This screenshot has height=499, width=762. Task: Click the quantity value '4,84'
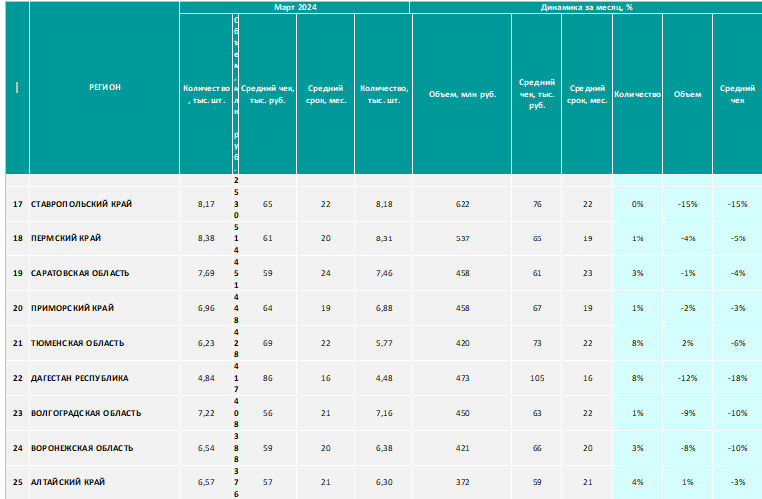pos(206,378)
